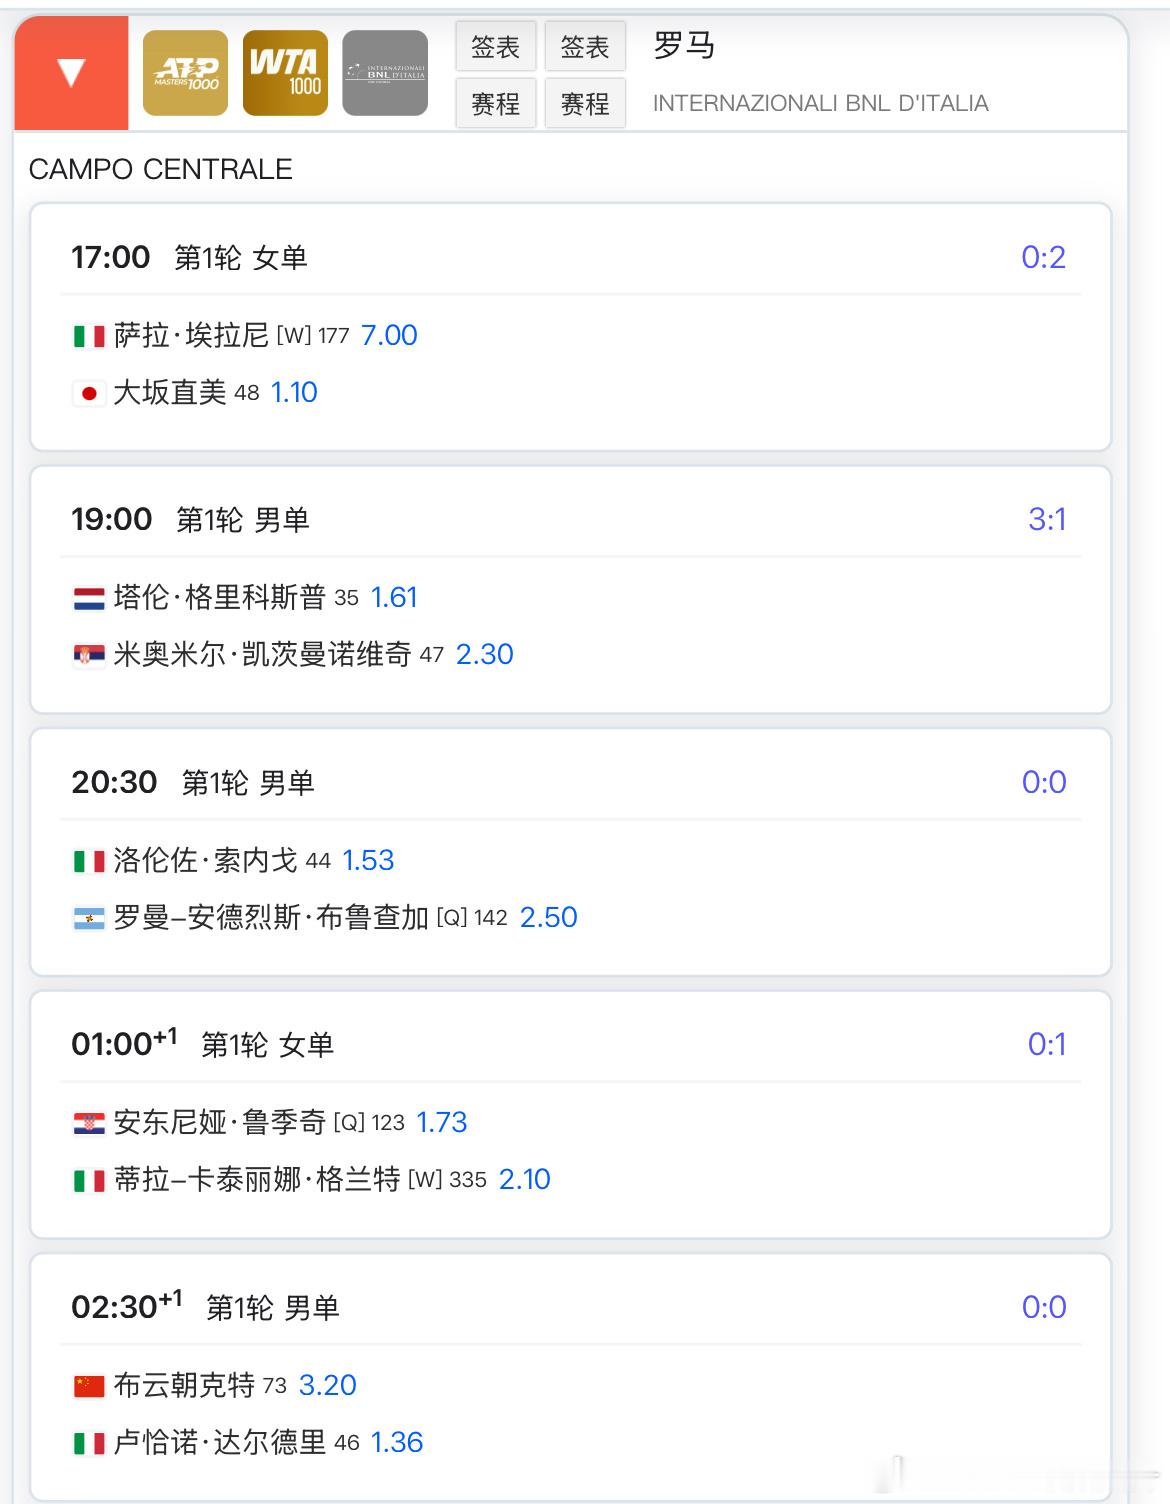Click the Argentina flag beside 罗曼–安德烈斯·布鲁查加

[89, 918]
